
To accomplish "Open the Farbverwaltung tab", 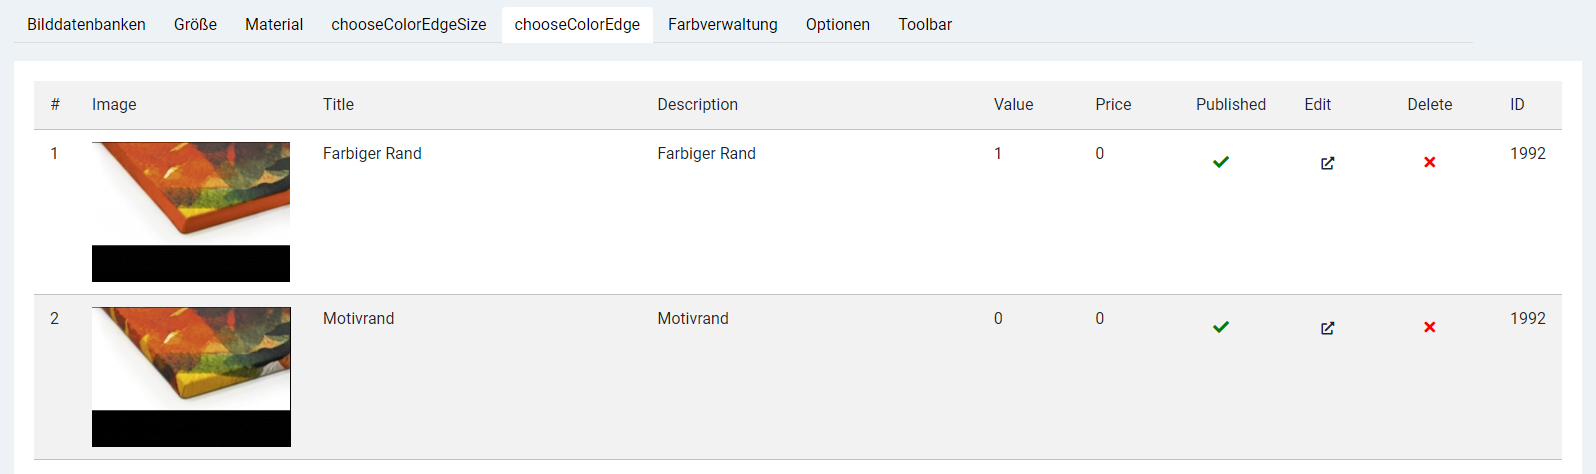I will (723, 24).
